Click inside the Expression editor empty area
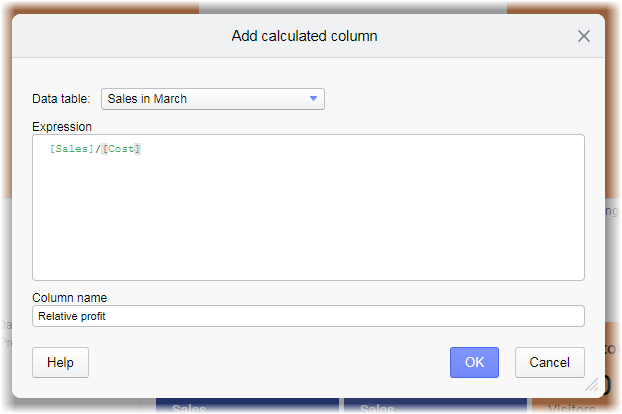The width and height of the screenshot is (622, 414). tap(308, 220)
